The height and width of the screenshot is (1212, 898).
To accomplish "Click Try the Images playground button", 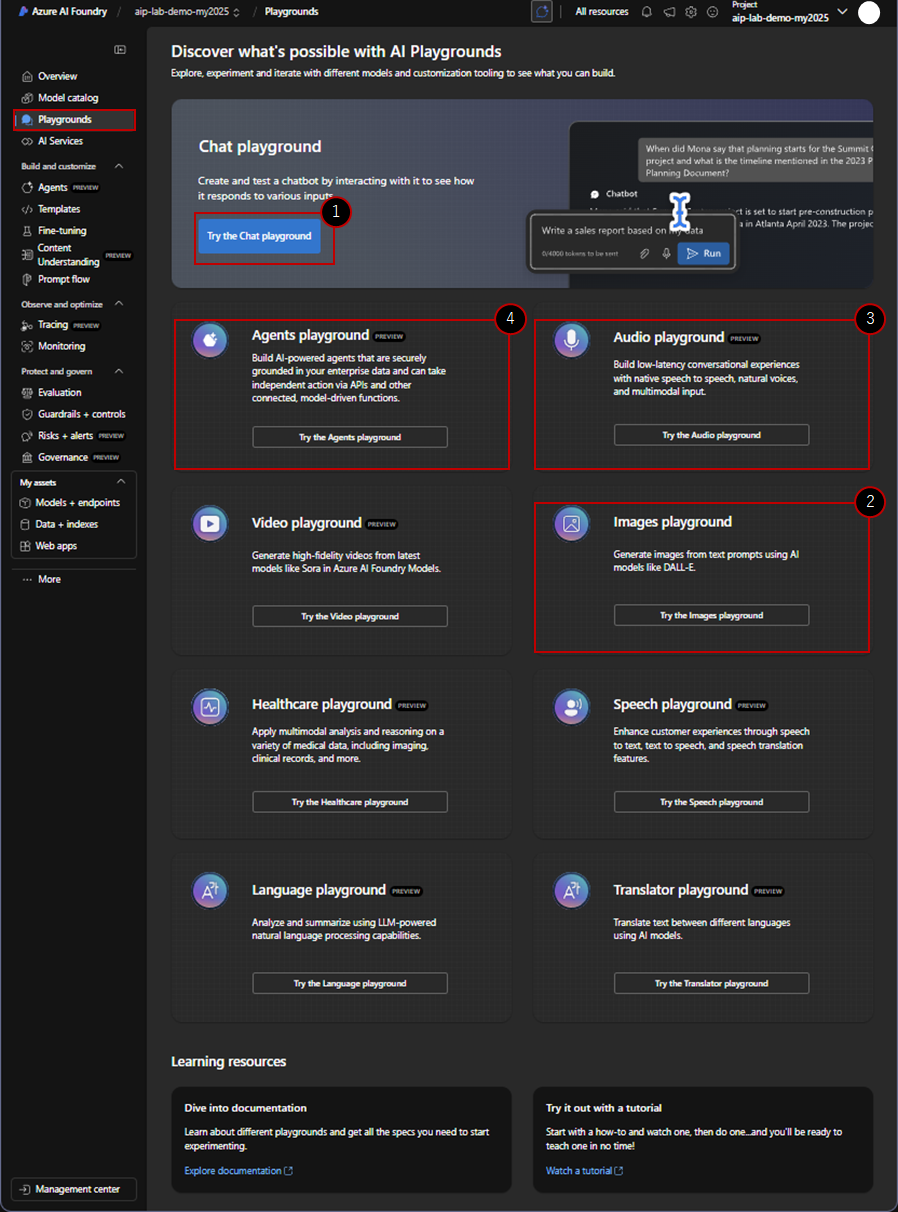I will 711,615.
